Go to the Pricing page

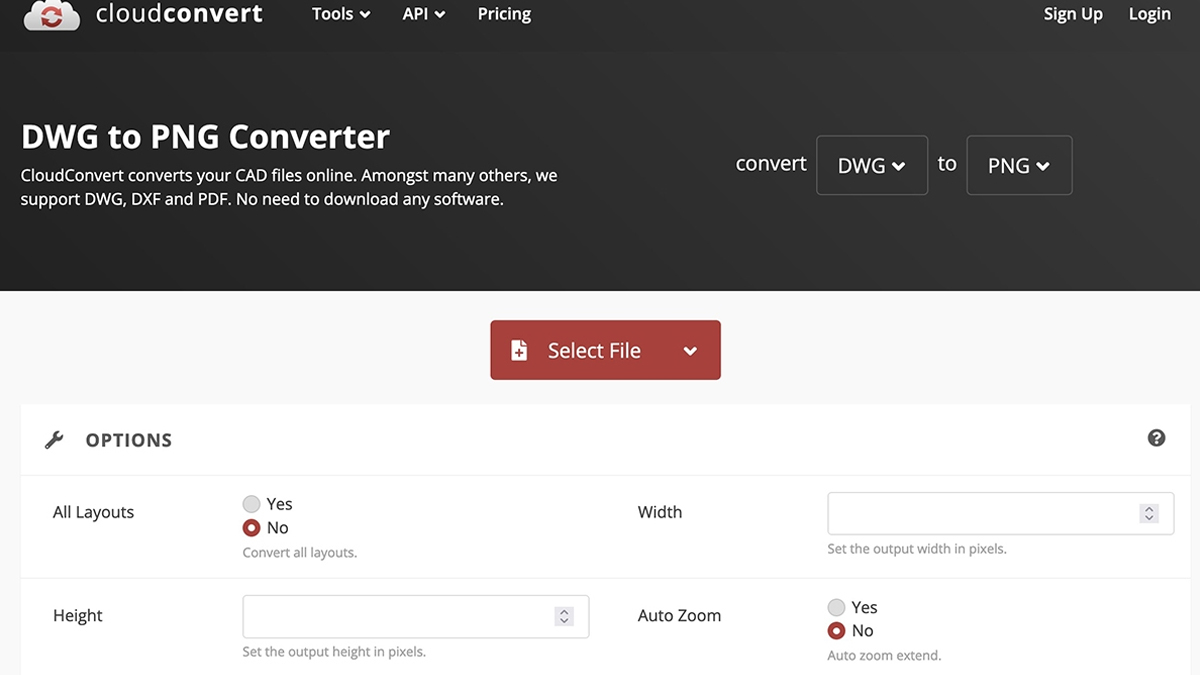point(504,14)
